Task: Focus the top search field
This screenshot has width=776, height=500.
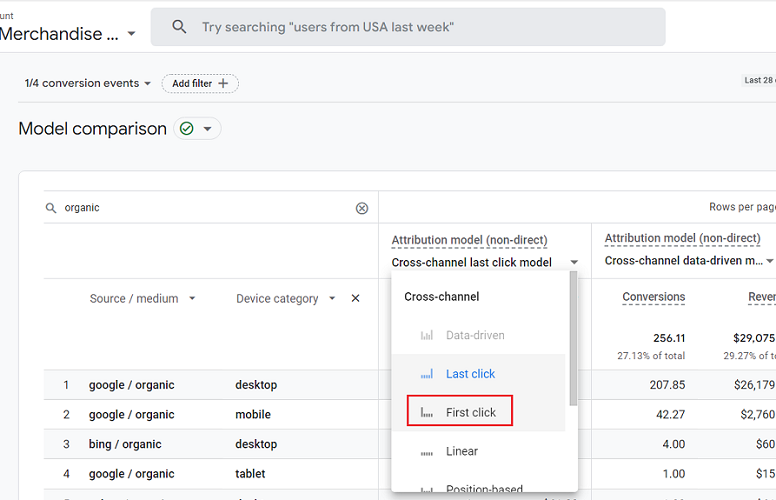Action: [408, 27]
